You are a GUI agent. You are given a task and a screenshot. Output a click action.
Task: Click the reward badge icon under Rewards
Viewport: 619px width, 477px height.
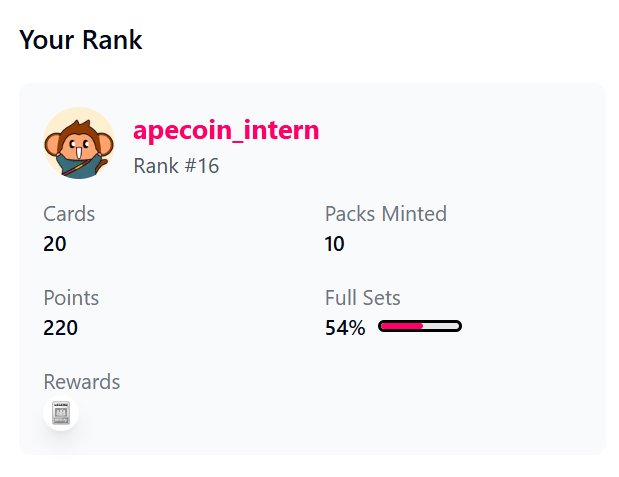click(x=61, y=414)
